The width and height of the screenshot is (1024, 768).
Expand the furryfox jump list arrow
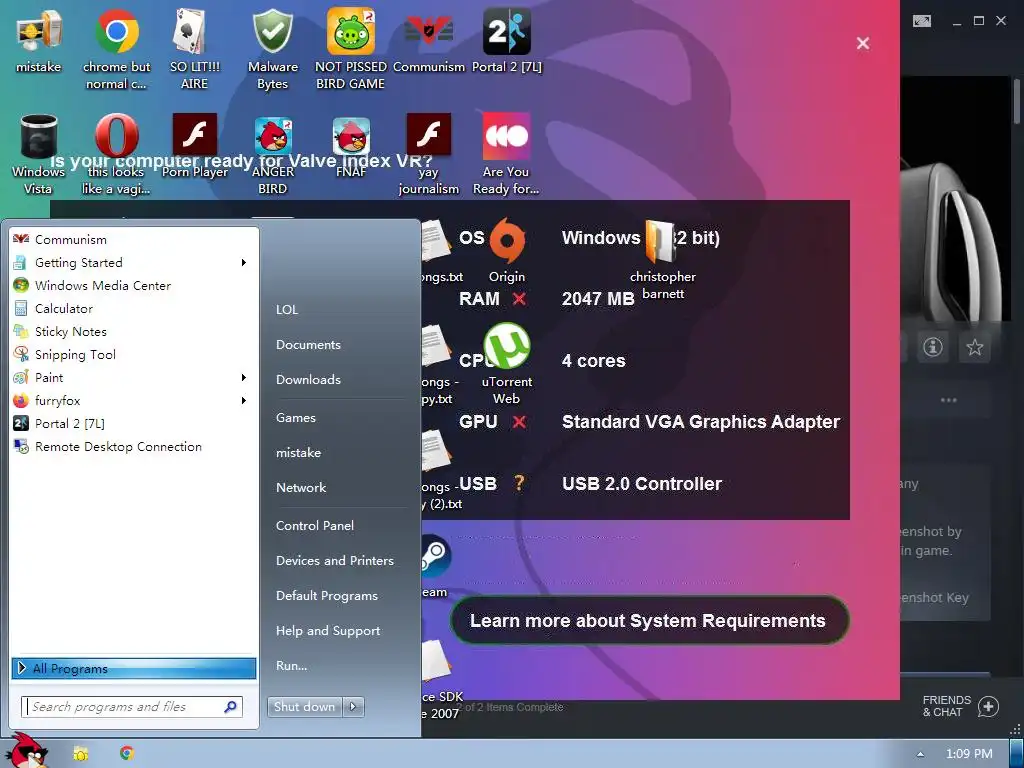pyautogui.click(x=244, y=400)
